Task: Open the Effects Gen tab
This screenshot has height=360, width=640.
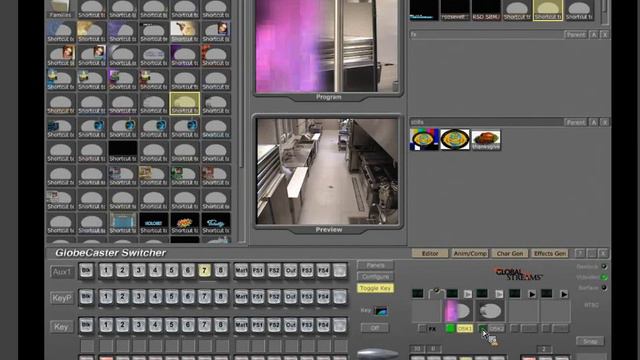Action: coord(550,253)
